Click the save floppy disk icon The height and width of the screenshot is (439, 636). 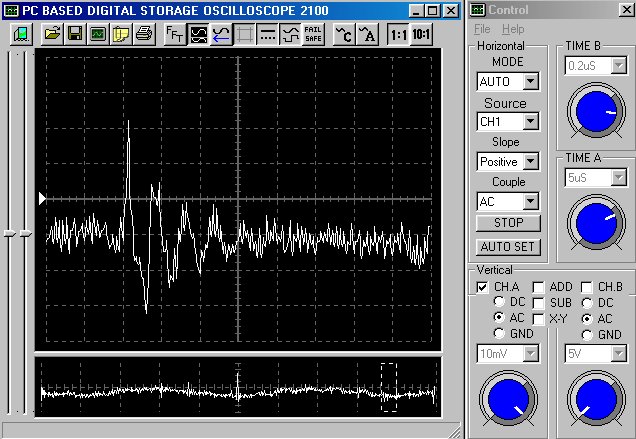click(75, 34)
